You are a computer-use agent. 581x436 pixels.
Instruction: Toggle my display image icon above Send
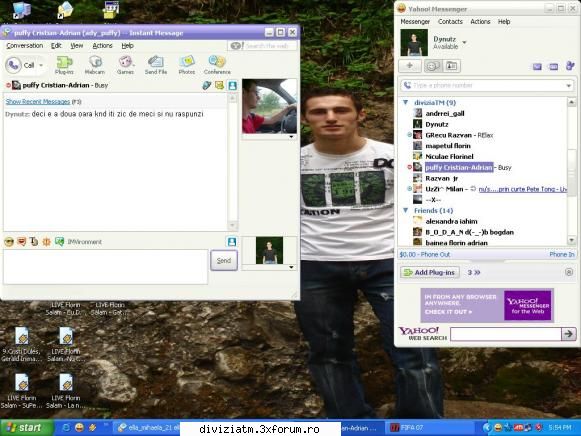point(232,242)
